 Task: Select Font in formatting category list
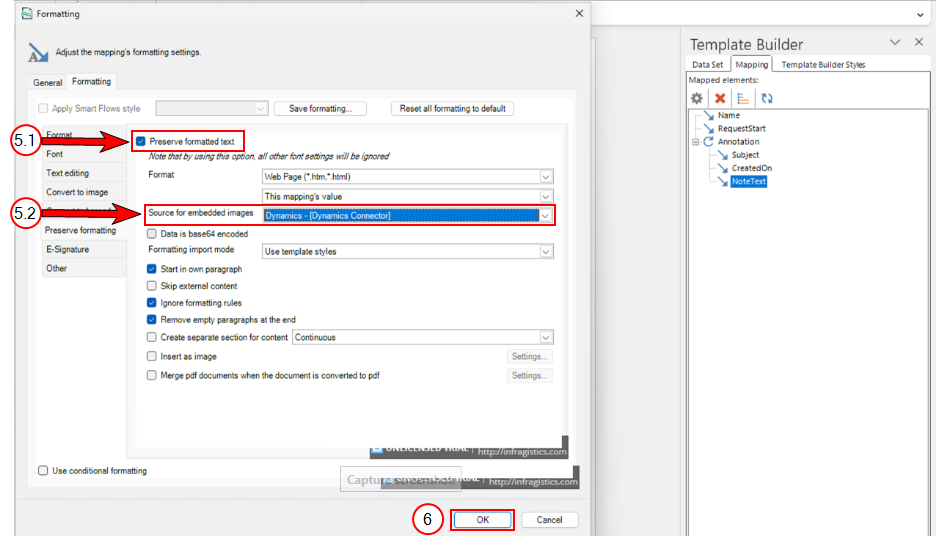pos(84,154)
